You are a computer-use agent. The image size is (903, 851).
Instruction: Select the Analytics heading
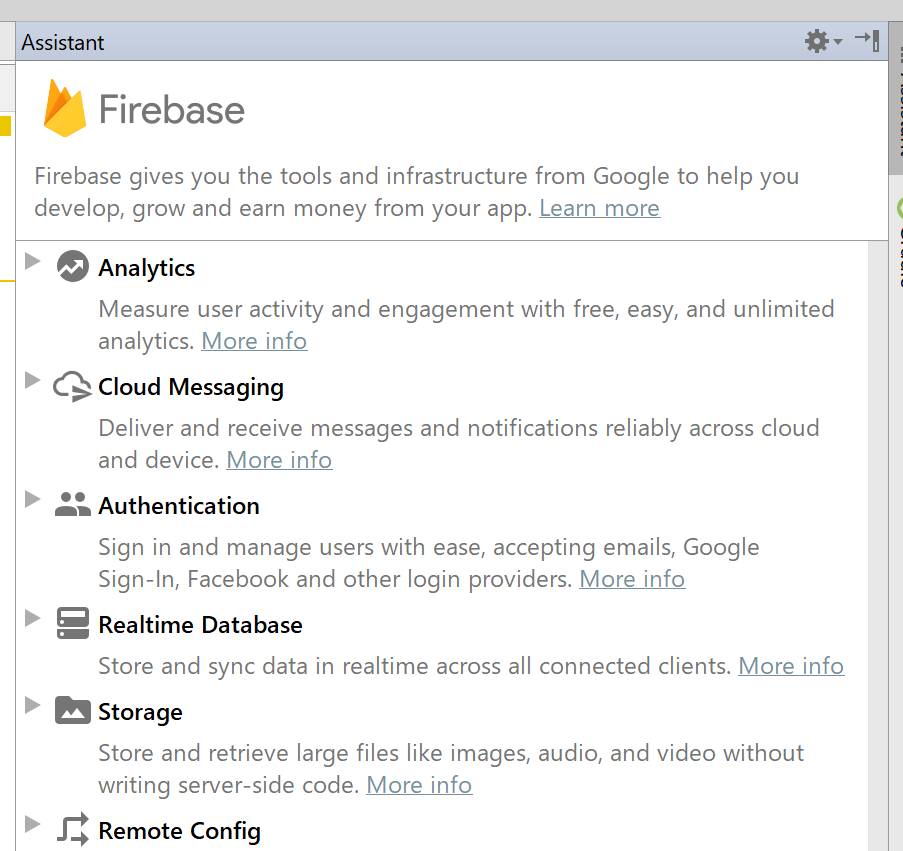pyautogui.click(x=147, y=268)
